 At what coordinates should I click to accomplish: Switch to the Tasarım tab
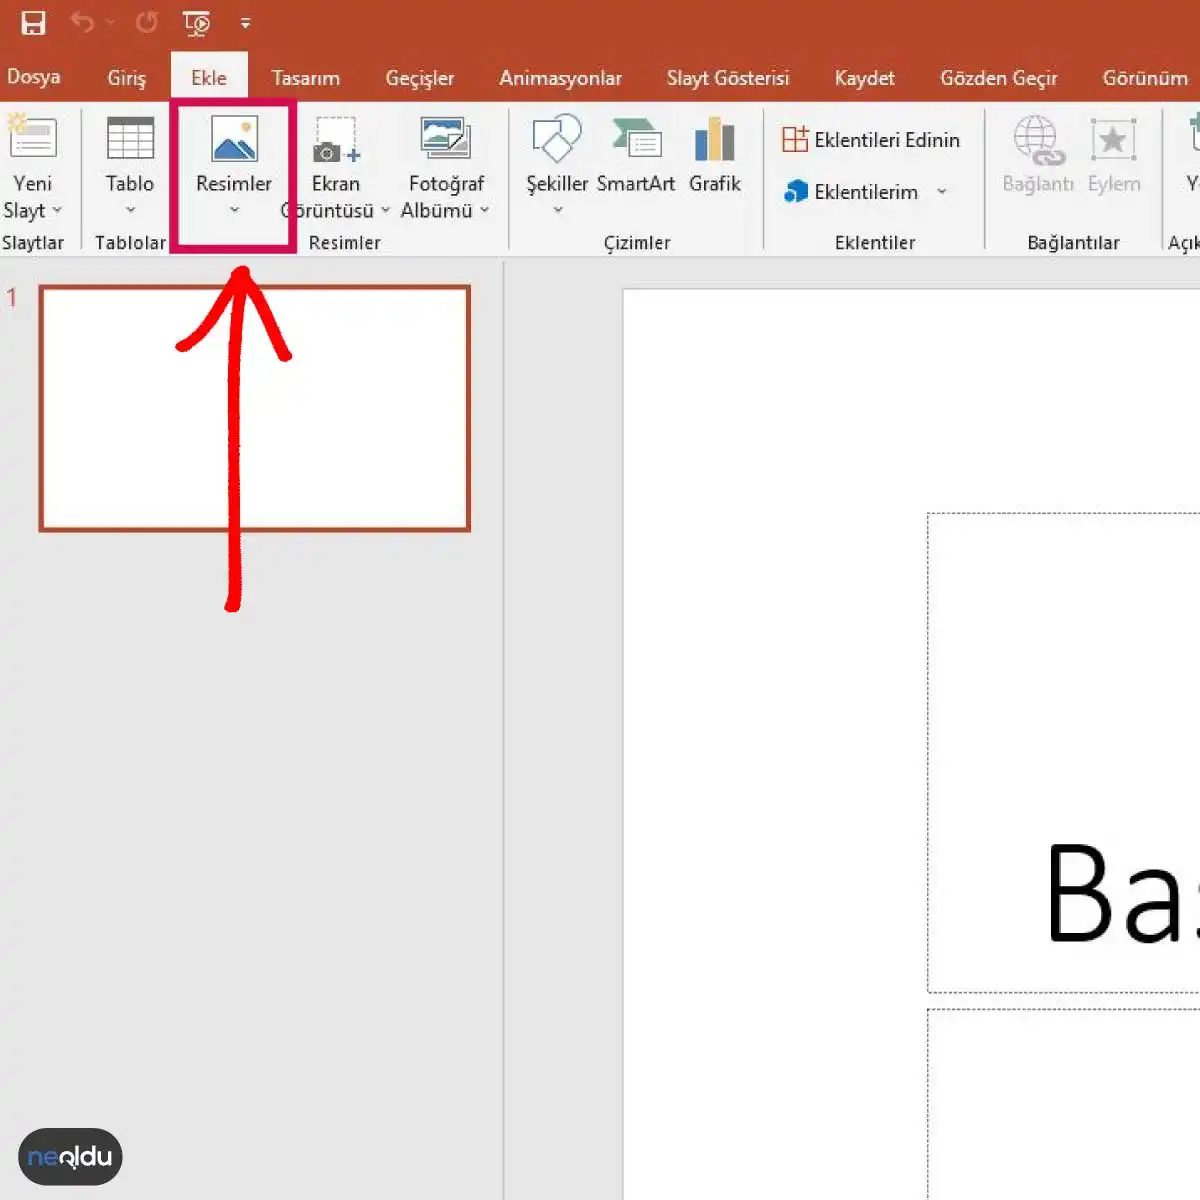click(x=305, y=77)
